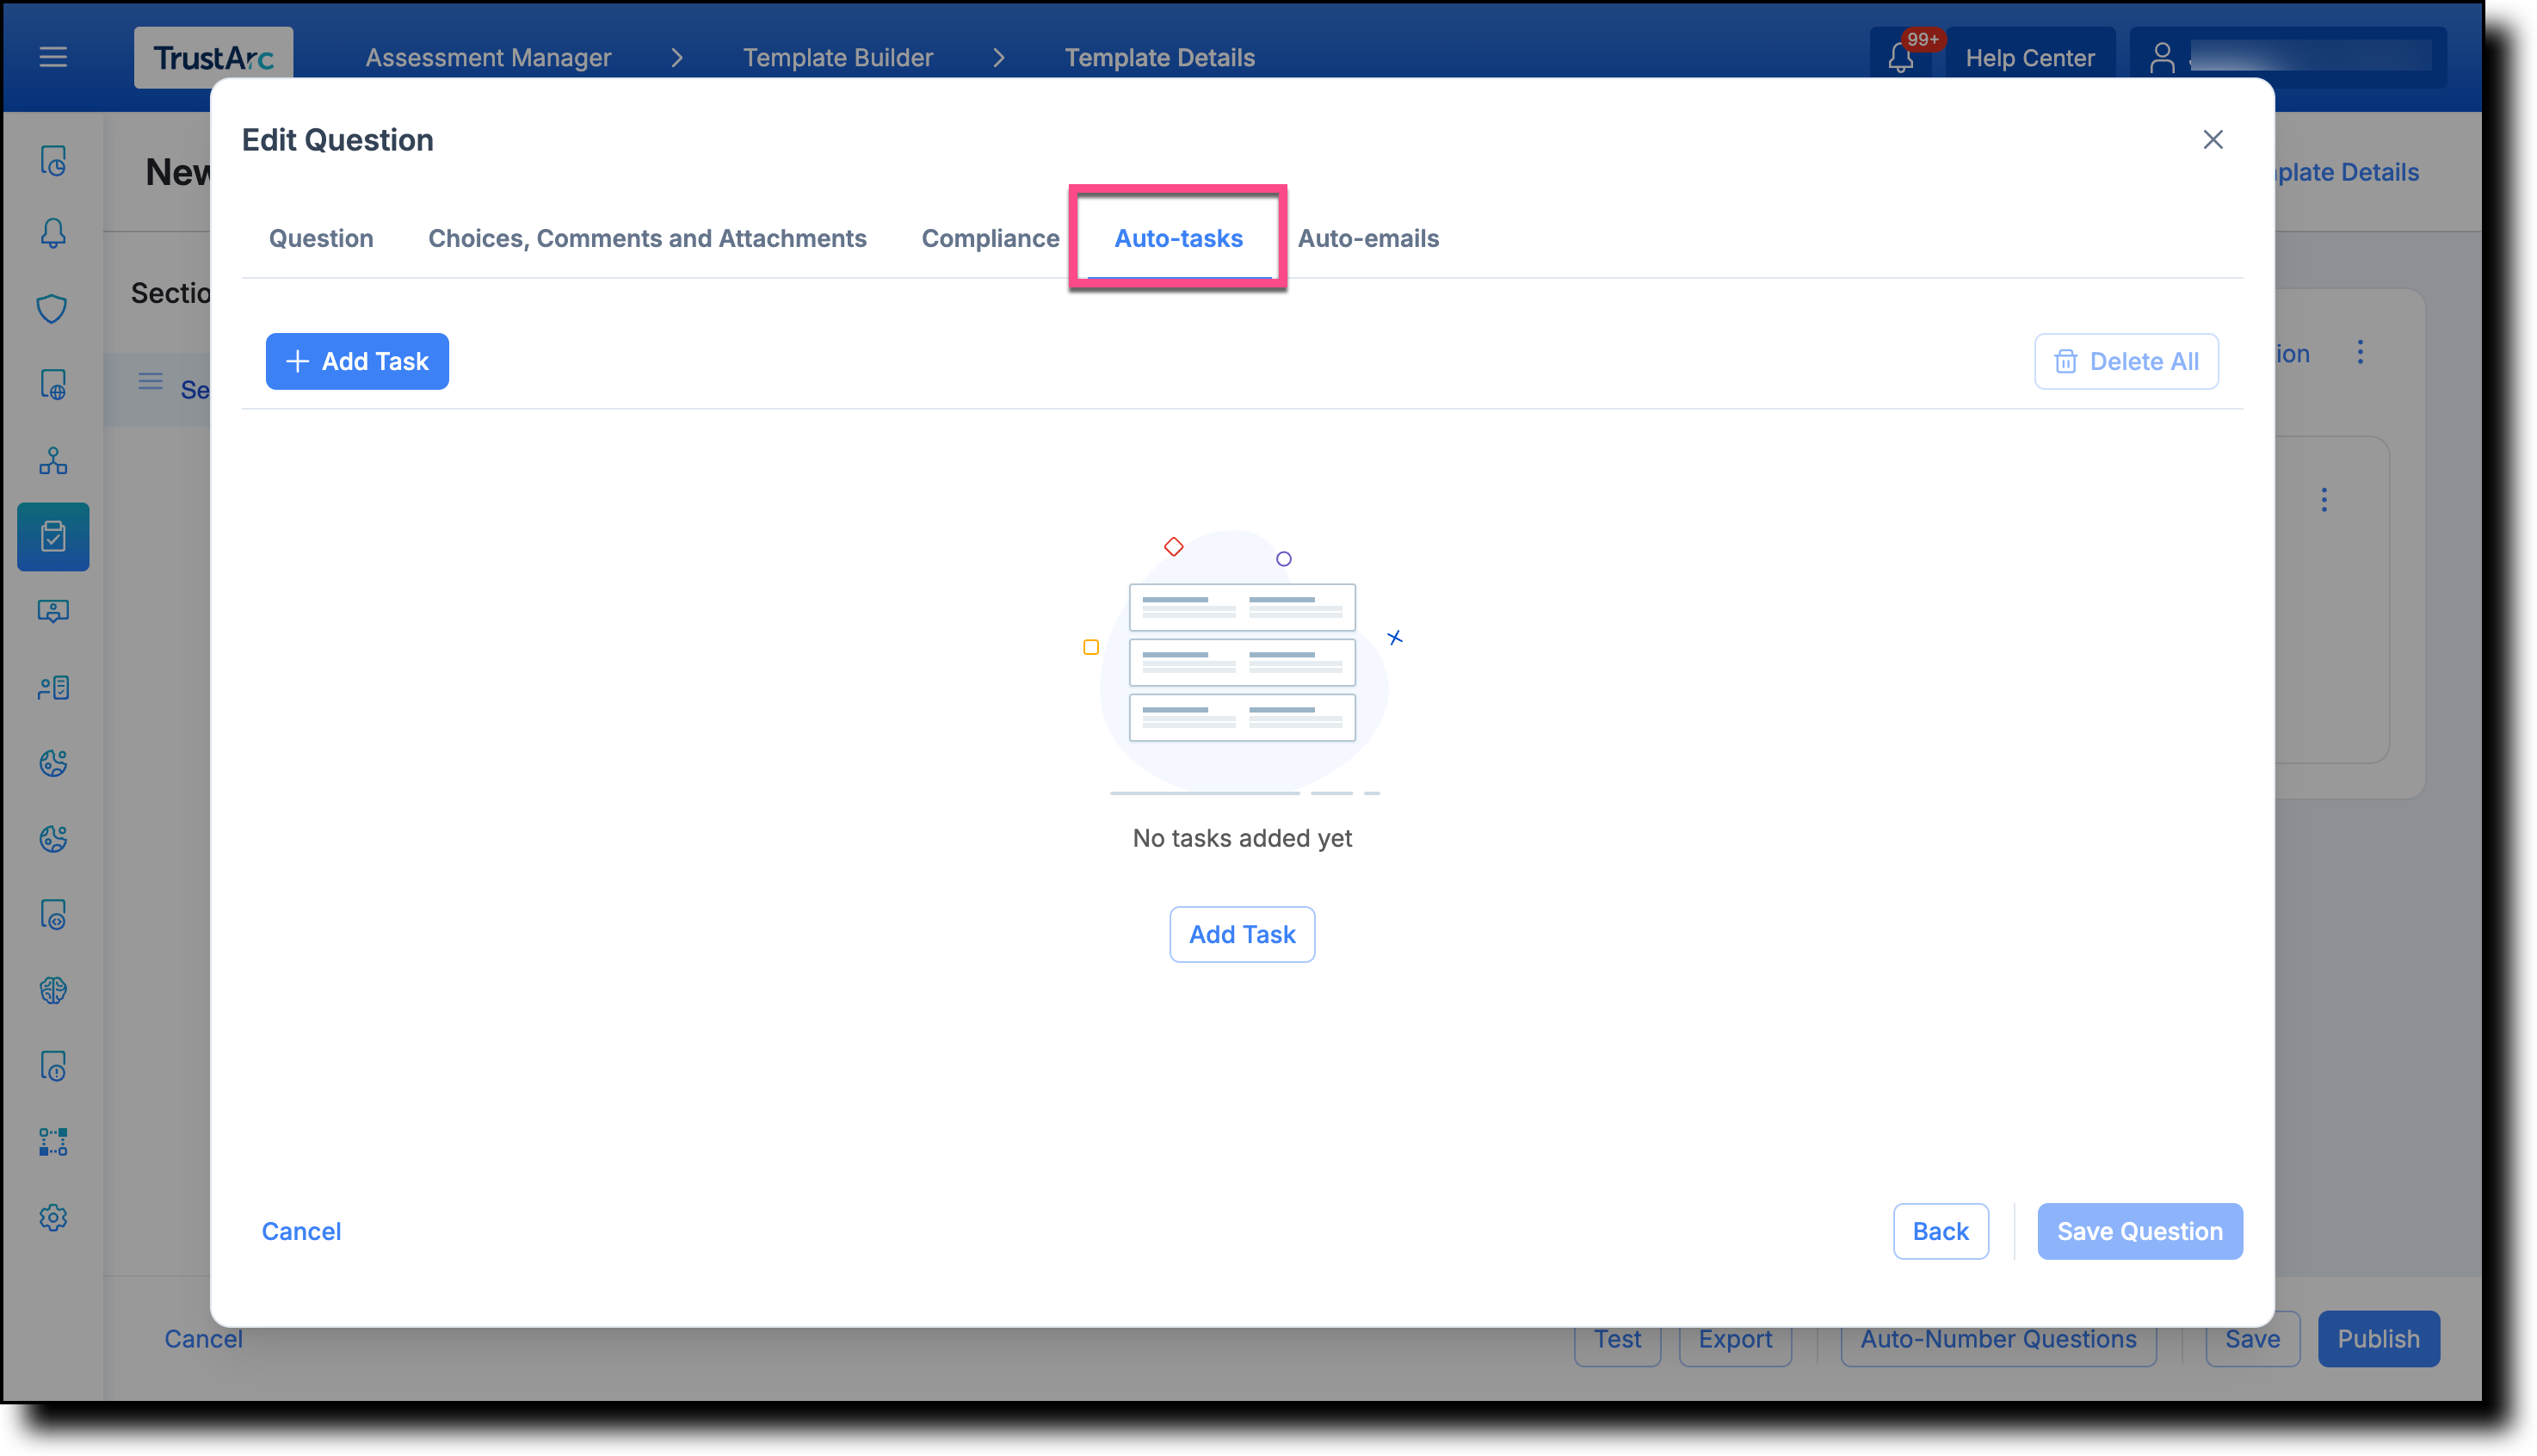This screenshot has height=1456, width=2537.
Task: Select the Auto-tasks tab
Action: tap(1178, 238)
